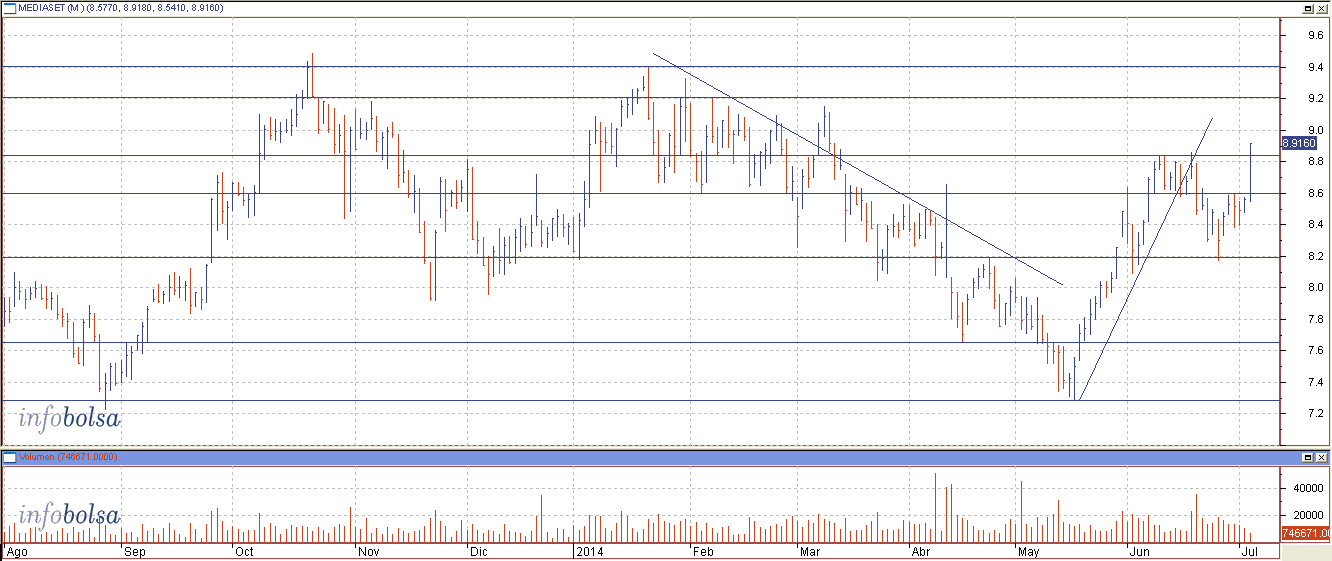Close the Volumen panel

(1321, 457)
